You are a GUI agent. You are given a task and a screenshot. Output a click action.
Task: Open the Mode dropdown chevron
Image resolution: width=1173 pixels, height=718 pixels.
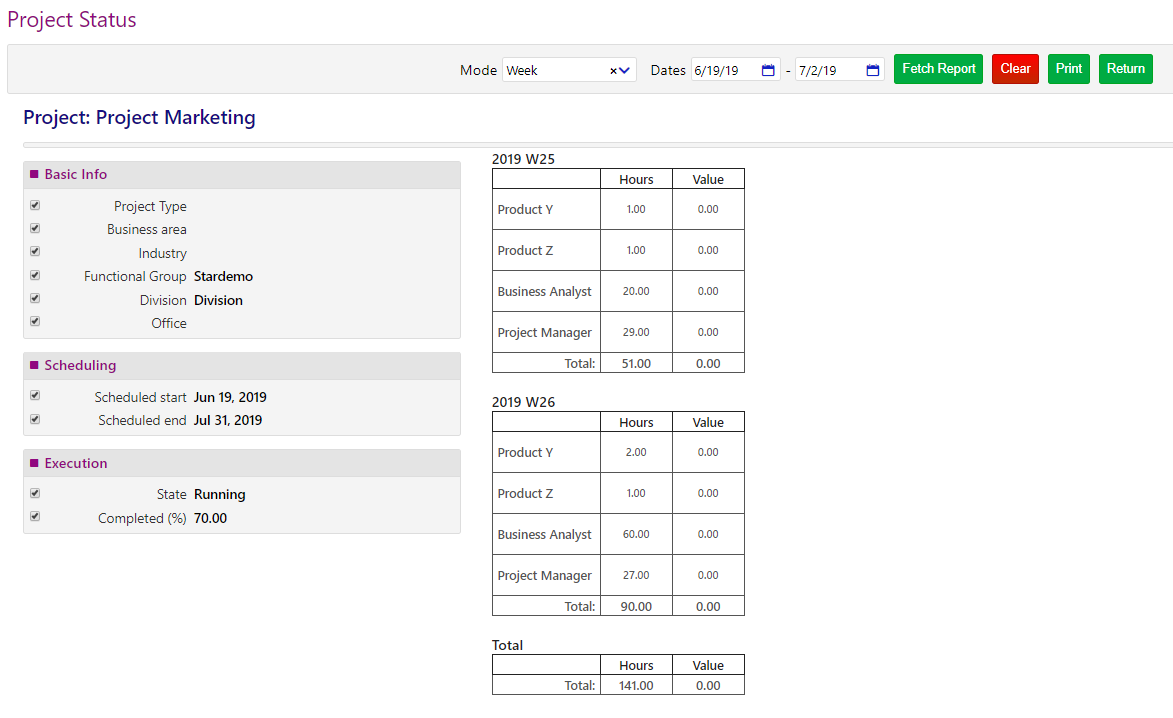624,69
